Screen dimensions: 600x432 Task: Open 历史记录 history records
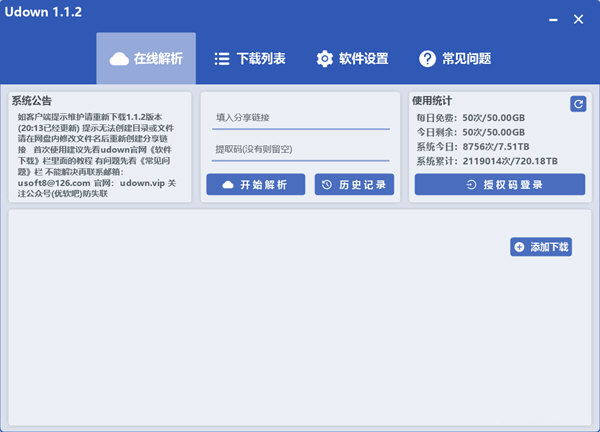pyautogui.click(x=354, y=185)
